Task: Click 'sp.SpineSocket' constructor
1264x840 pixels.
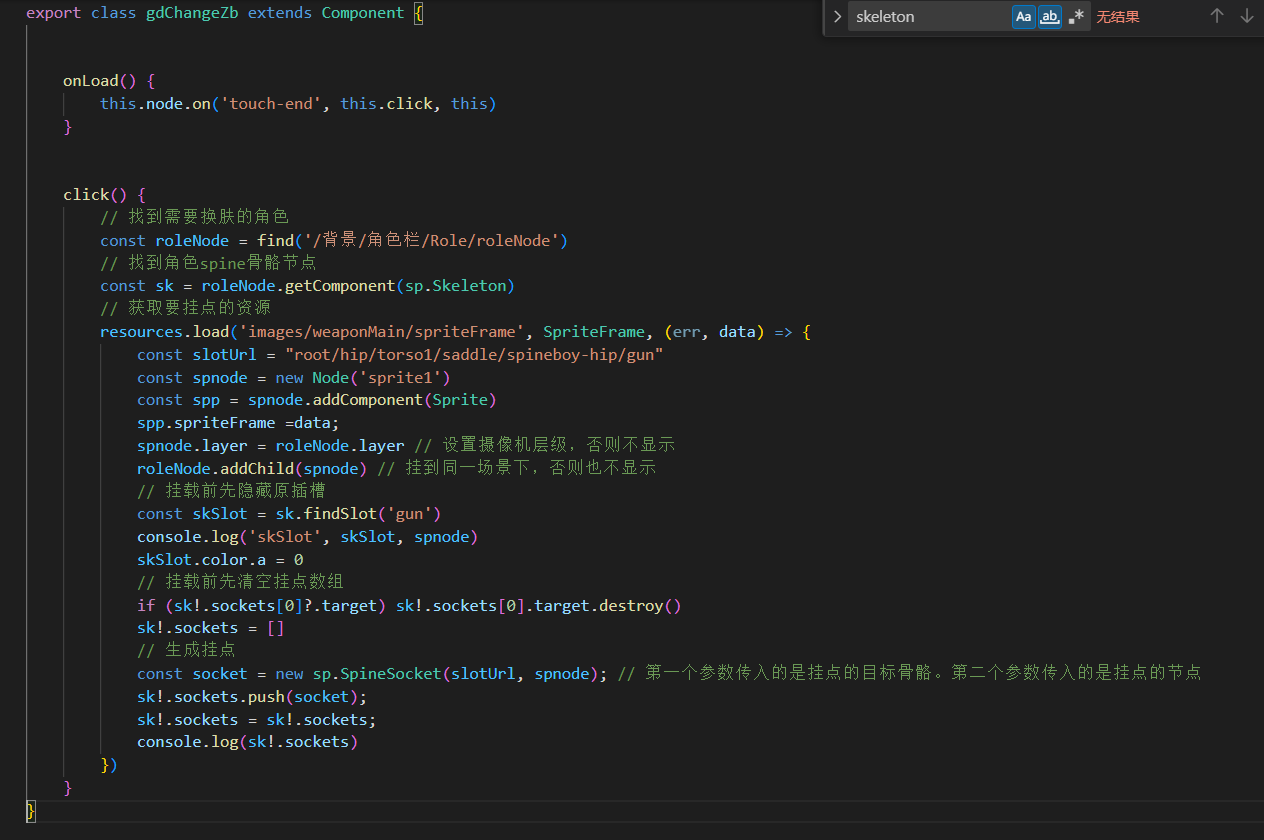Action: (x=377, y=674)
